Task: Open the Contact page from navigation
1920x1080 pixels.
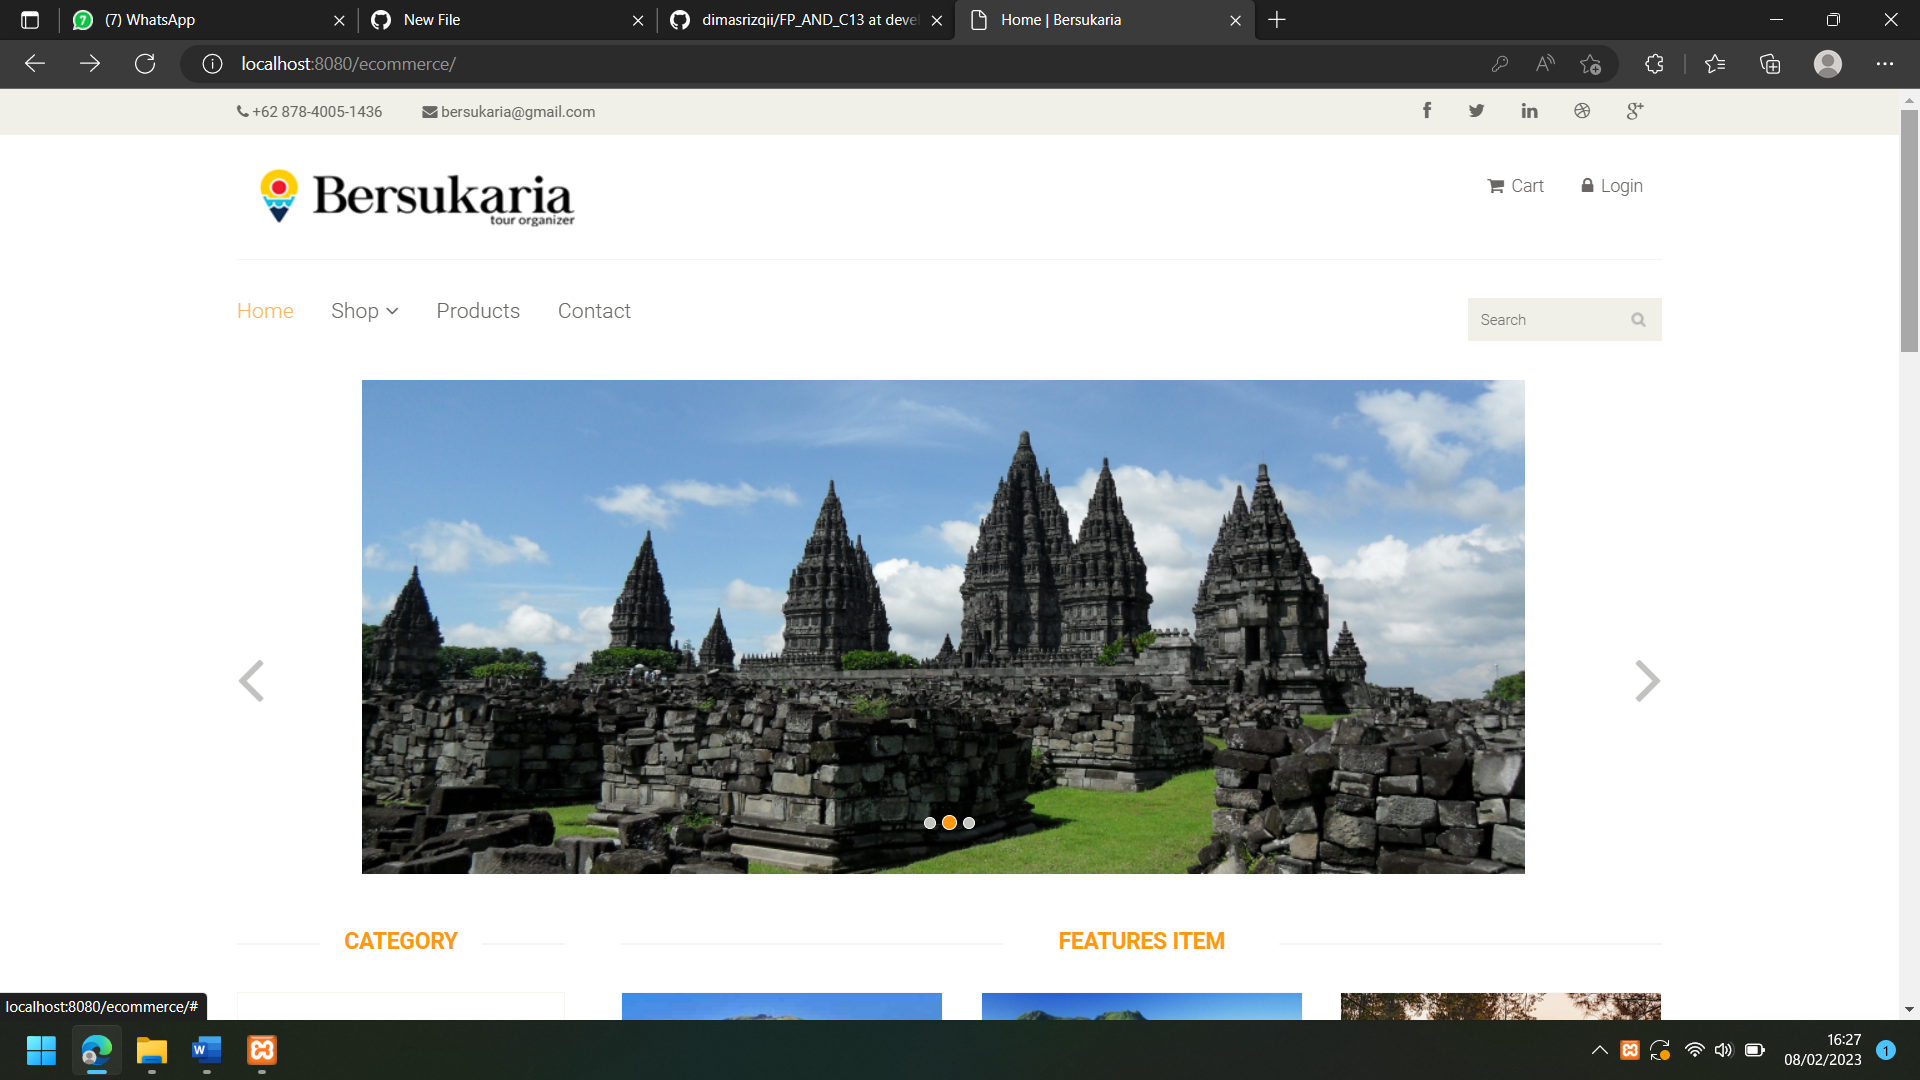Action: point(594,311)
